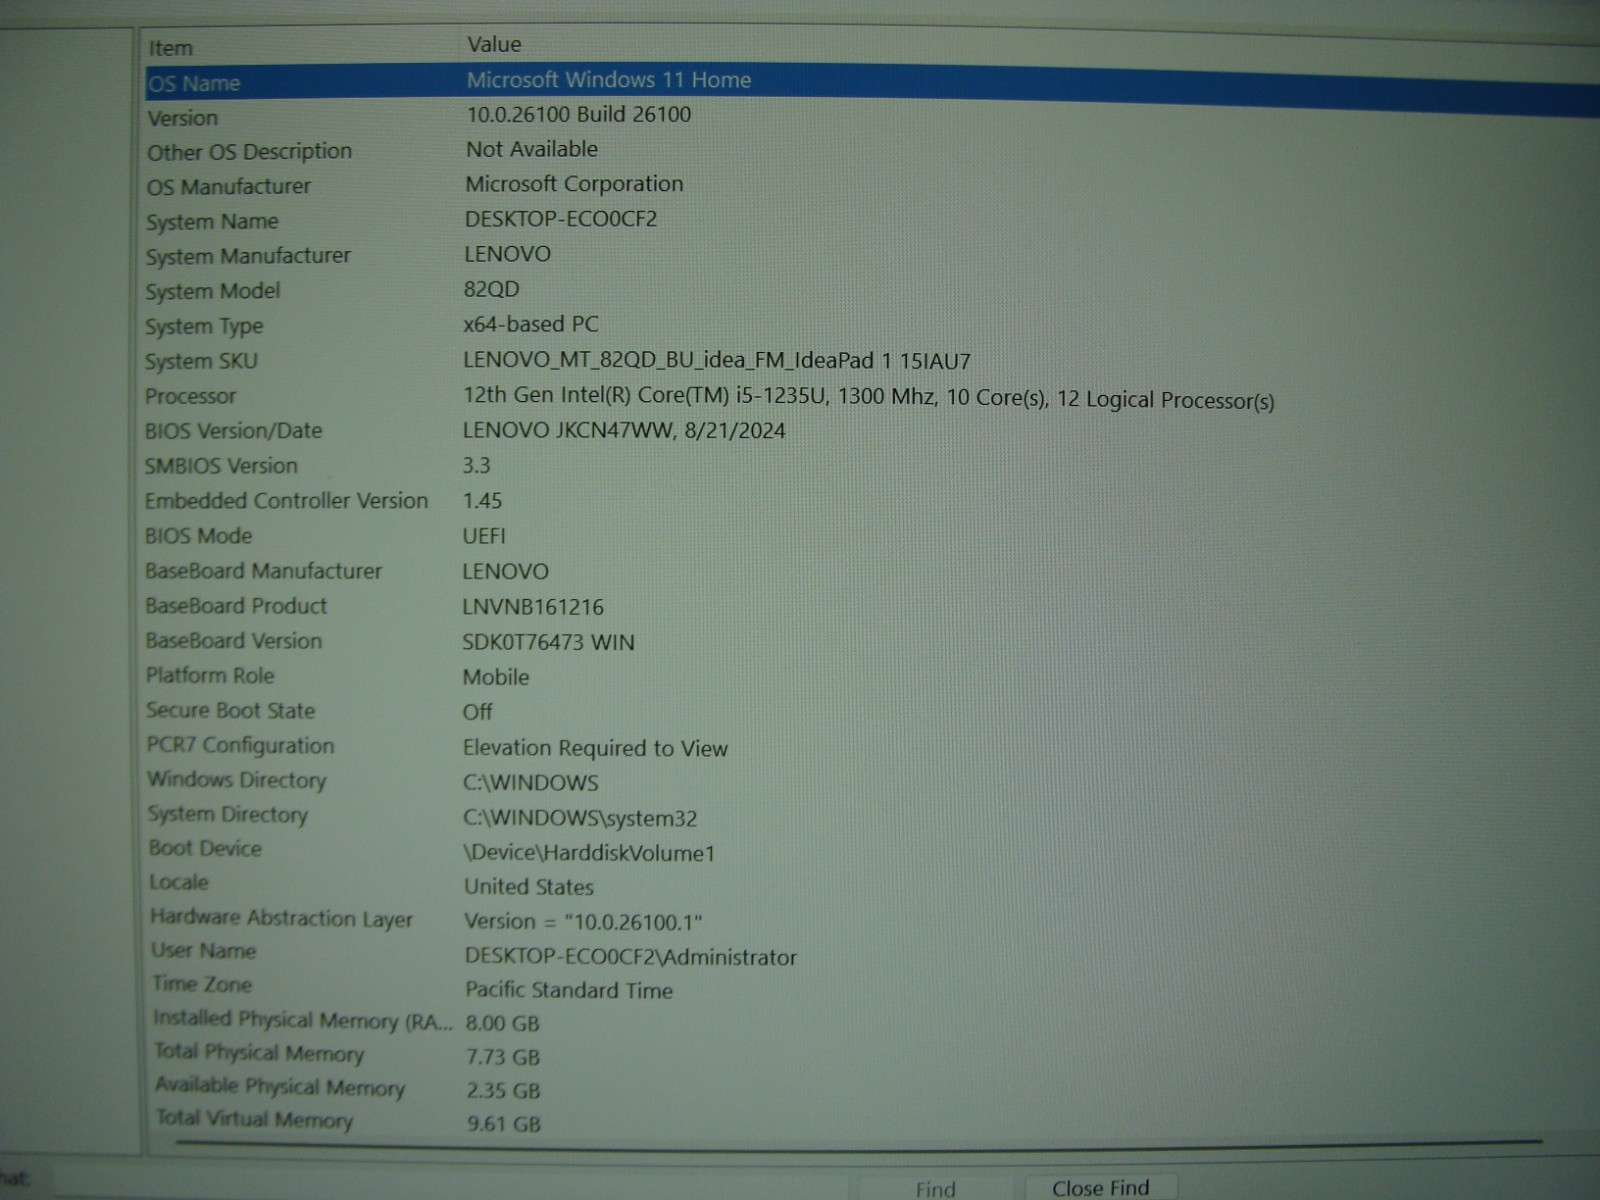Click x64-based PC value

531,324
